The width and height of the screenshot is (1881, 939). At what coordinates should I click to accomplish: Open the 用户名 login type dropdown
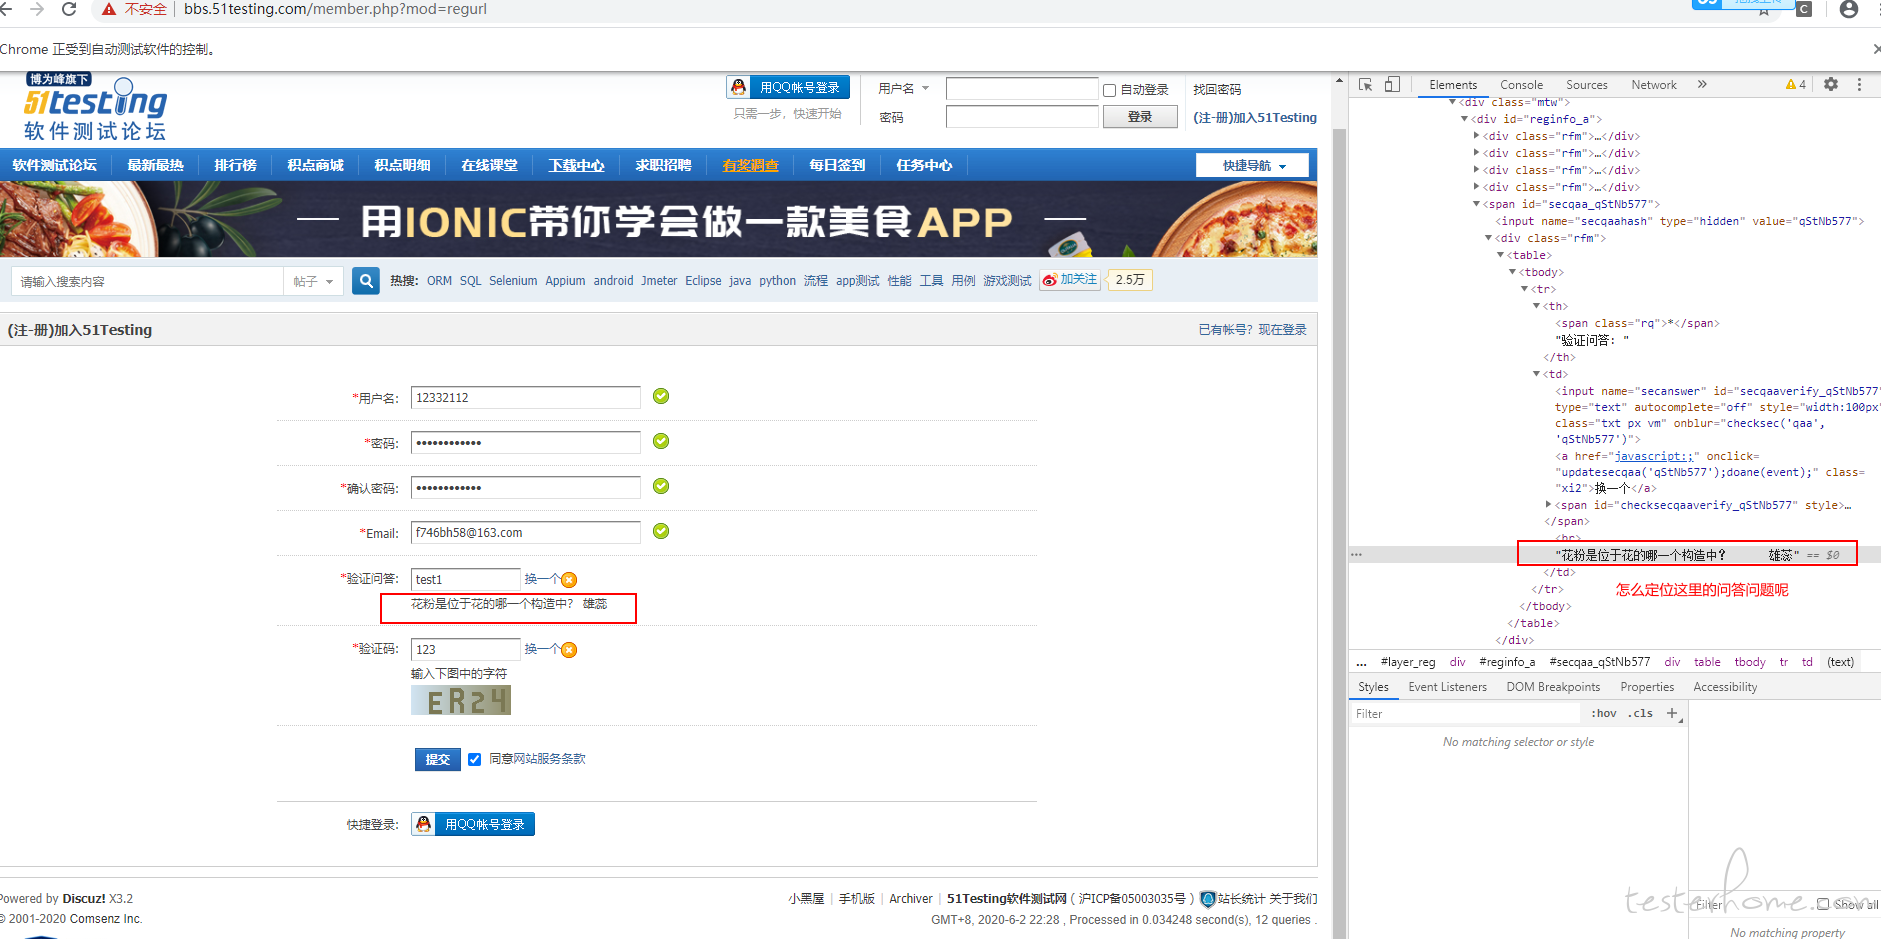click(904, 88)
